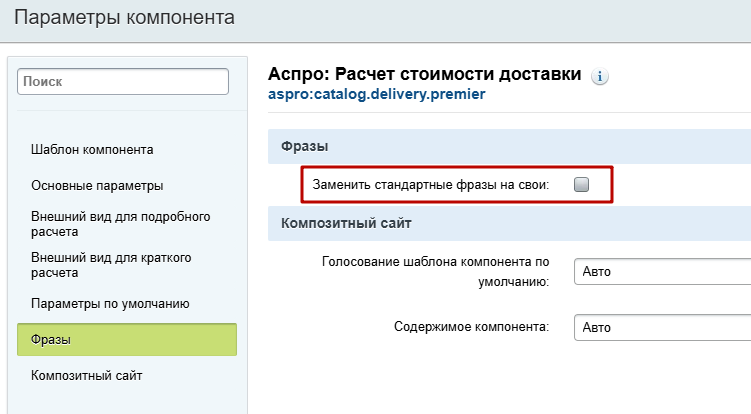Click the "Содержимое компонента" label
The image size is (751, 414).
[471, 327]
